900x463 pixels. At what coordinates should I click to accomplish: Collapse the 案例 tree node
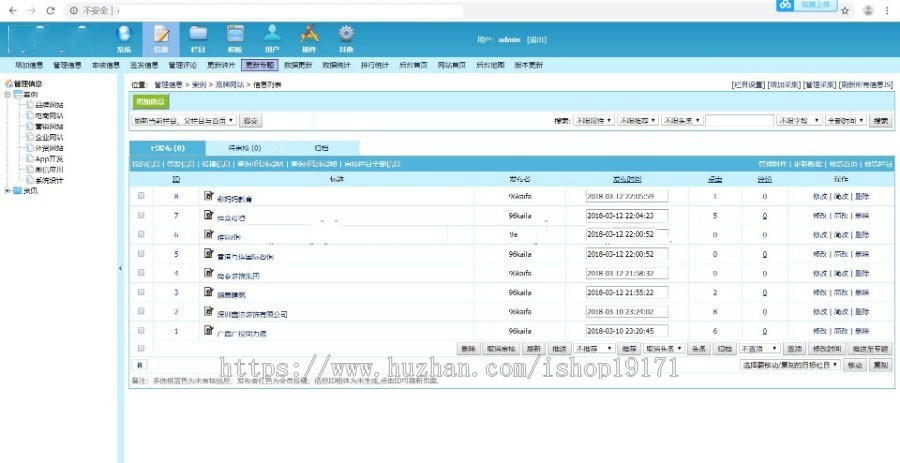(7, 94)
